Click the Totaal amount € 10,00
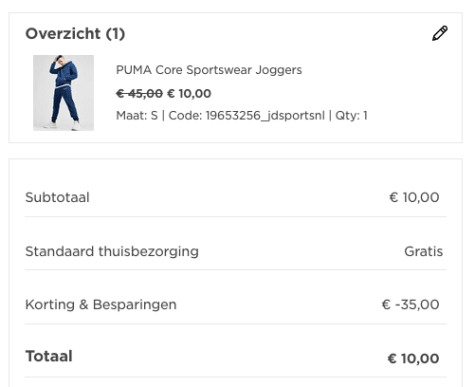This screenshot has width=475, height=387. pos(413,358)
